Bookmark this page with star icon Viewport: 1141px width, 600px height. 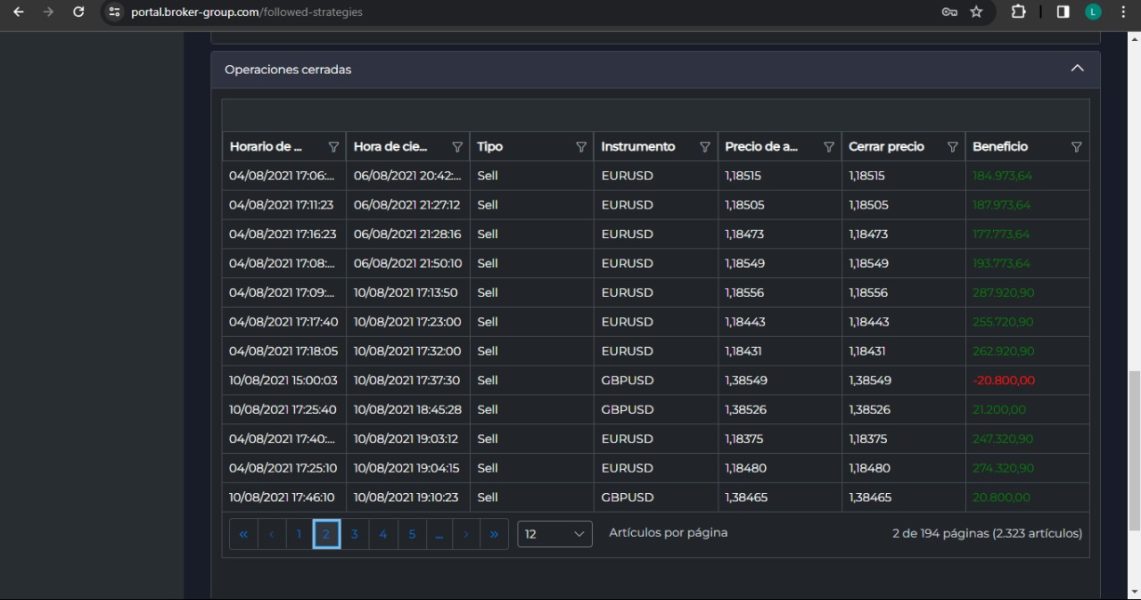pyautogui.click(x=977, y=12)
